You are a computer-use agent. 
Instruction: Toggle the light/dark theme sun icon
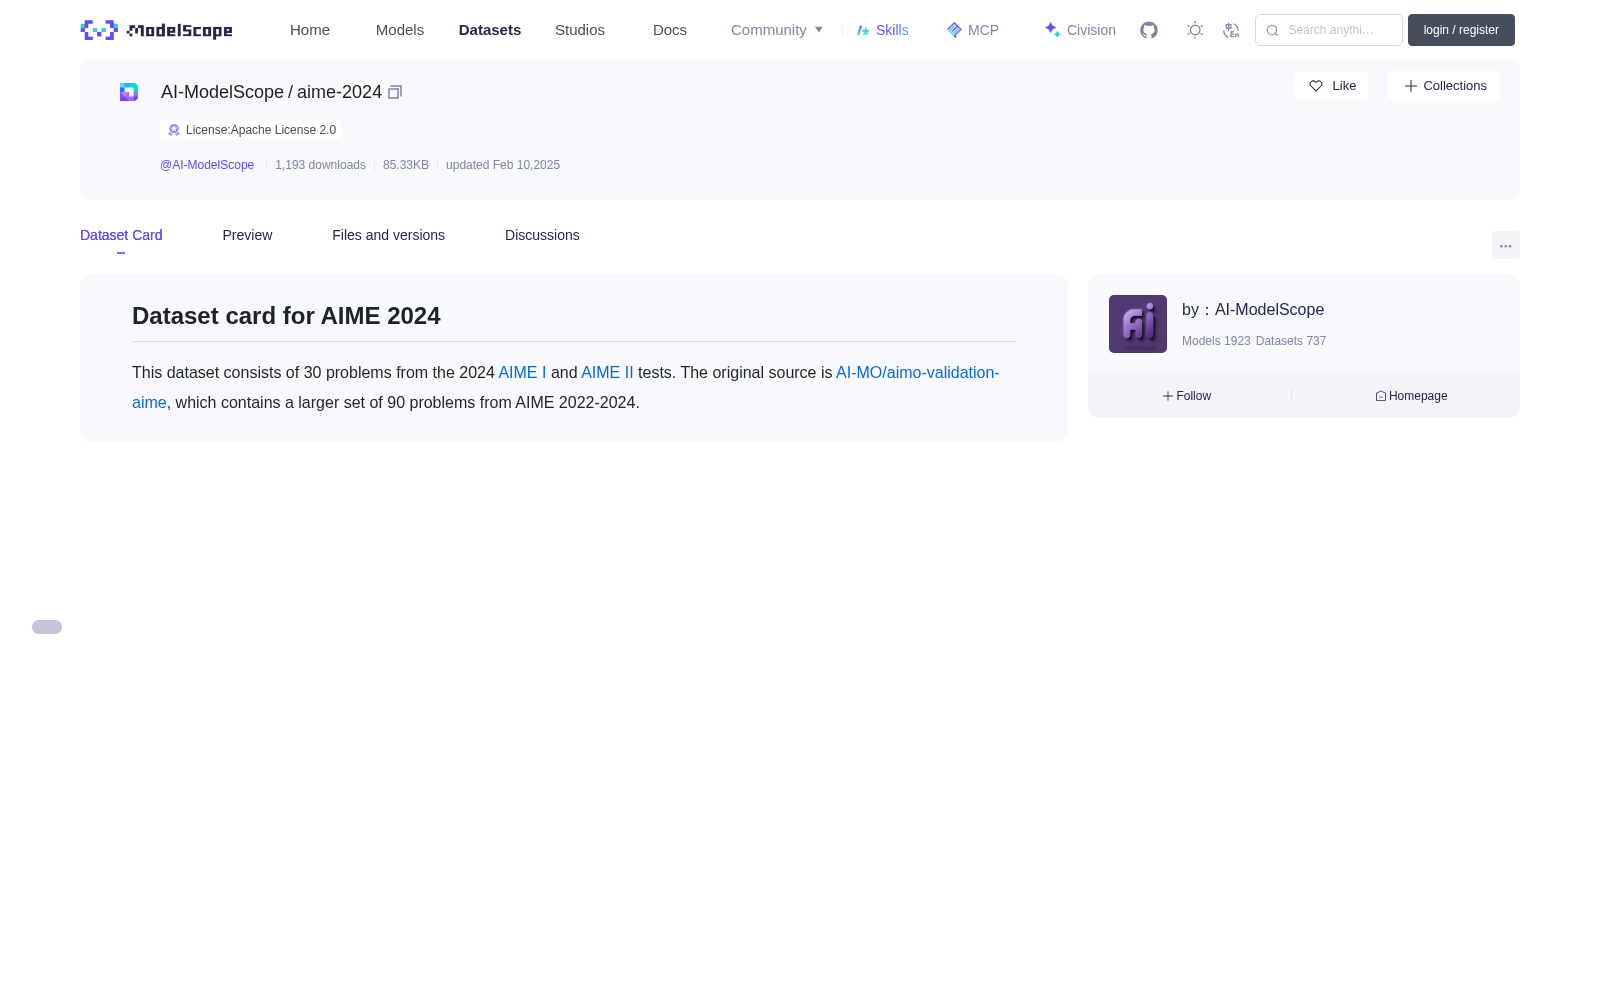1195,30
